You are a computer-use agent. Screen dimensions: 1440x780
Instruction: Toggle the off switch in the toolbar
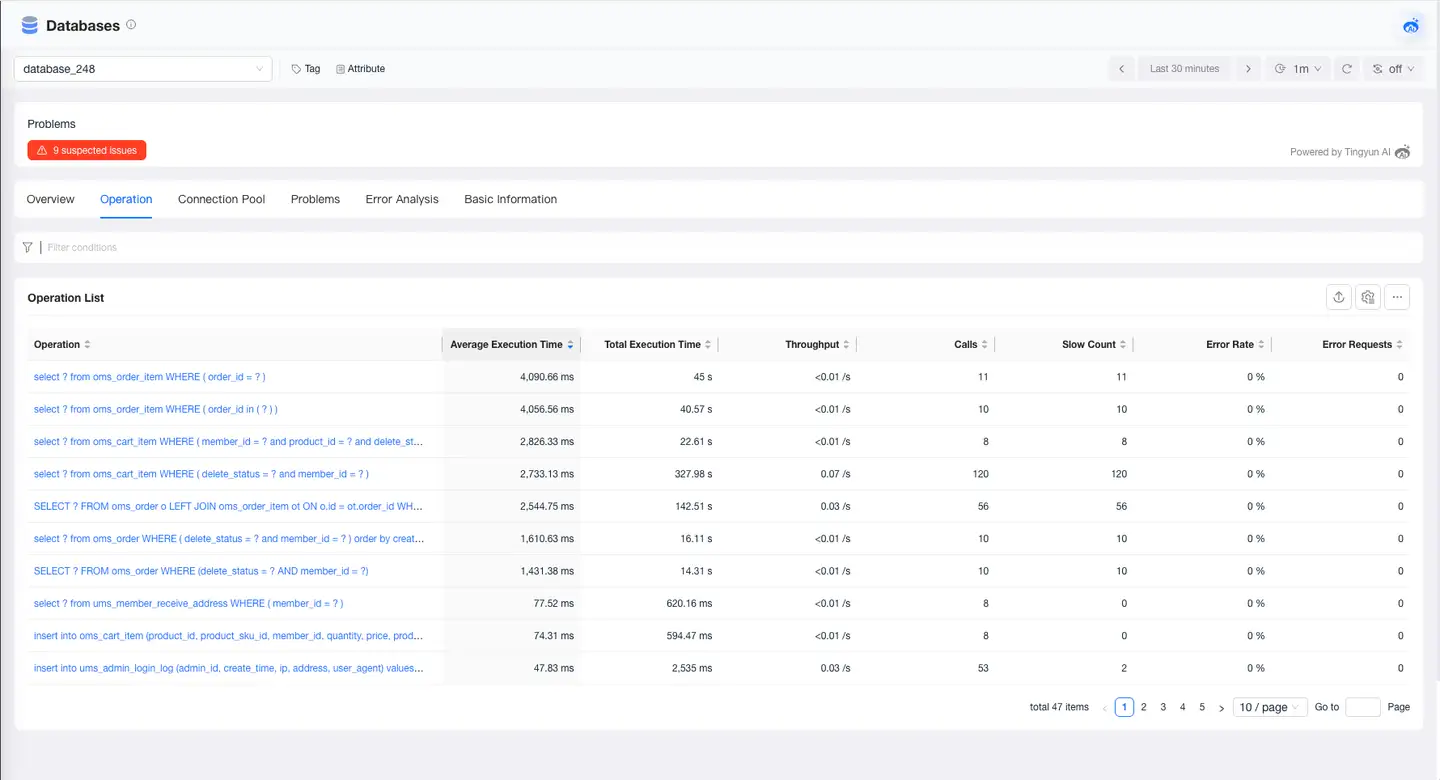click(1392, 68)
